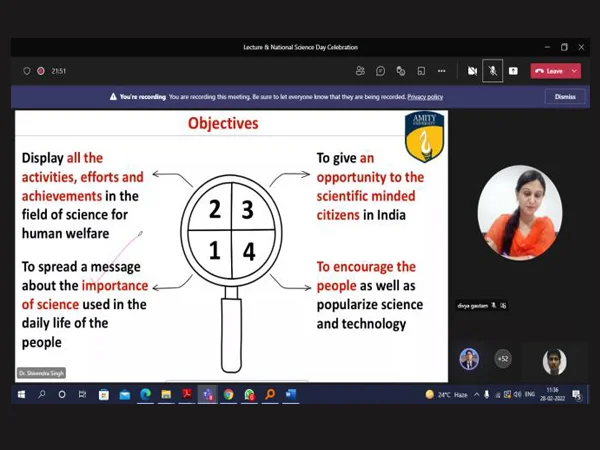Open the Privacy policy link

tap(425, 97)
